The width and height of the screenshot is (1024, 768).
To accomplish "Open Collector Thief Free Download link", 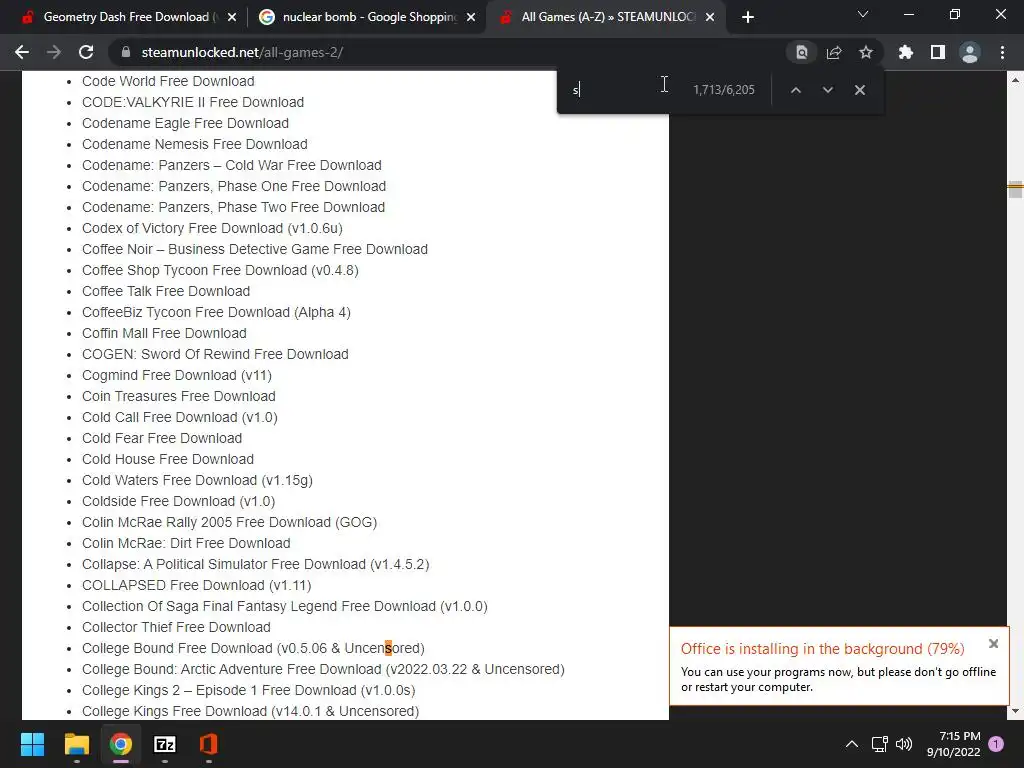I will tap(176, 627).
